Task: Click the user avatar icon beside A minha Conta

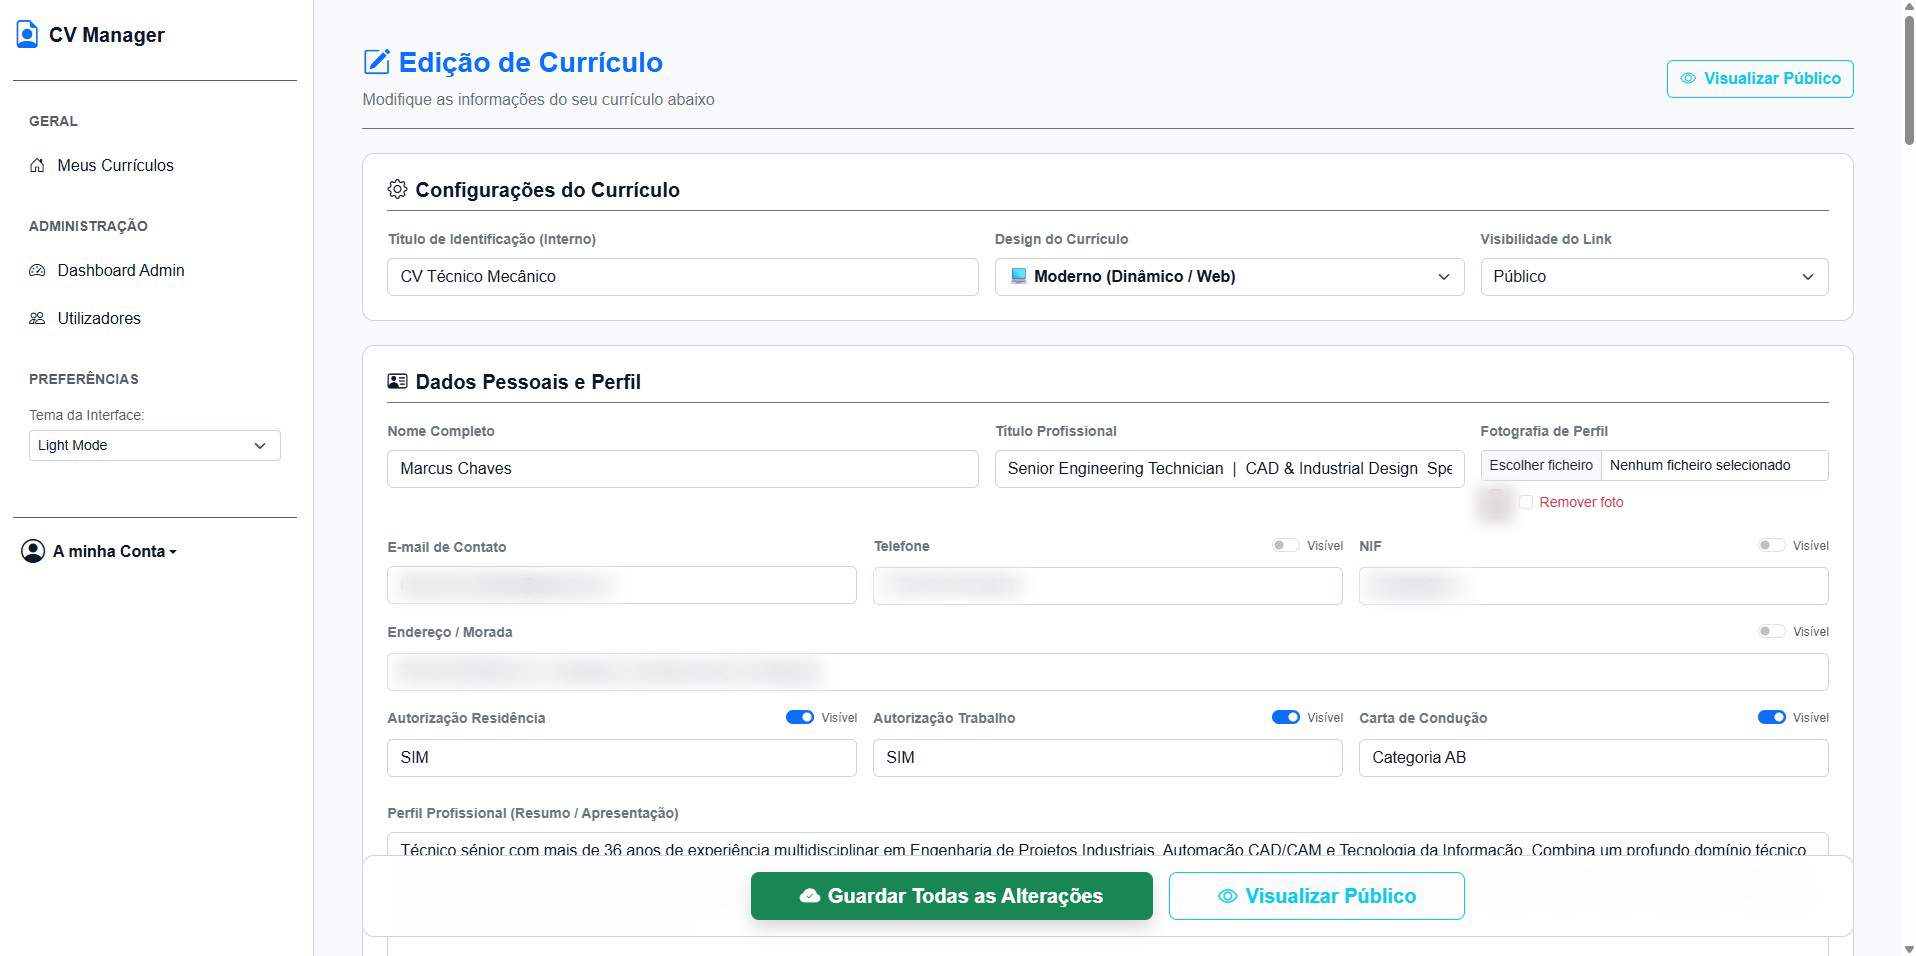Action: [x=33, y=551]
